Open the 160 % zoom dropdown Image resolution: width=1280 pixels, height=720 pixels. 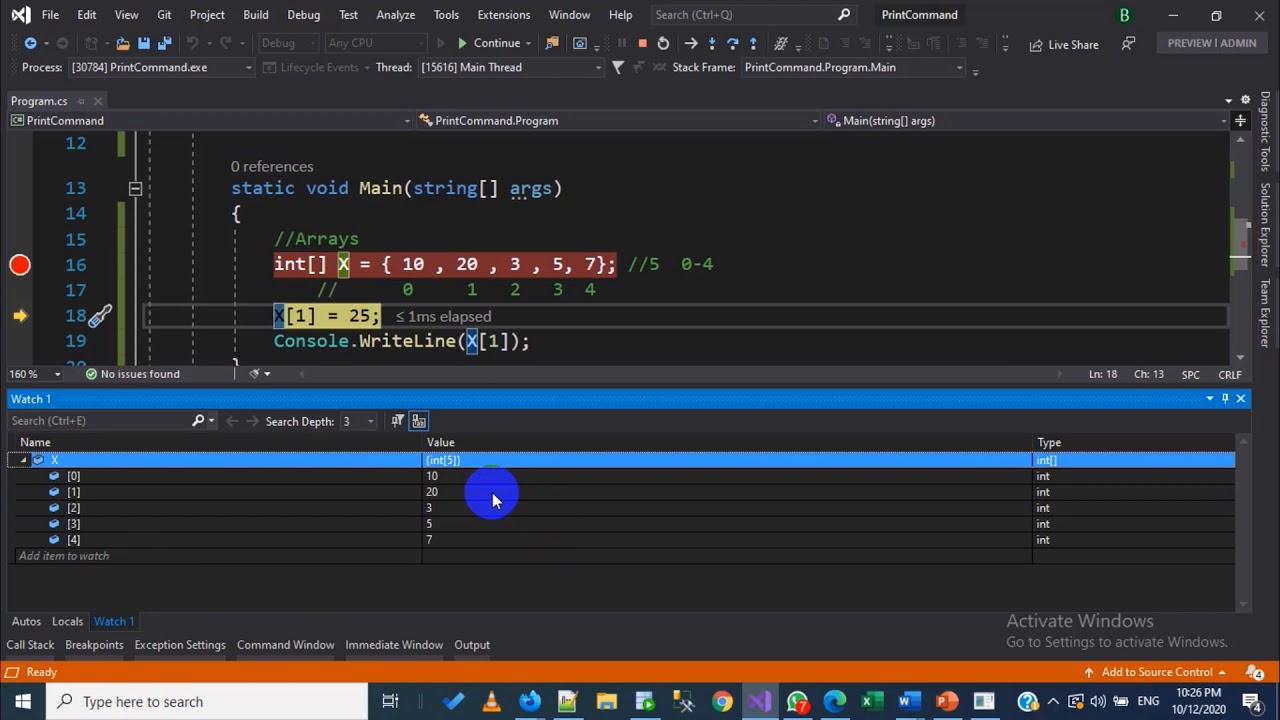pyautogui.click(x=36, y=374)
